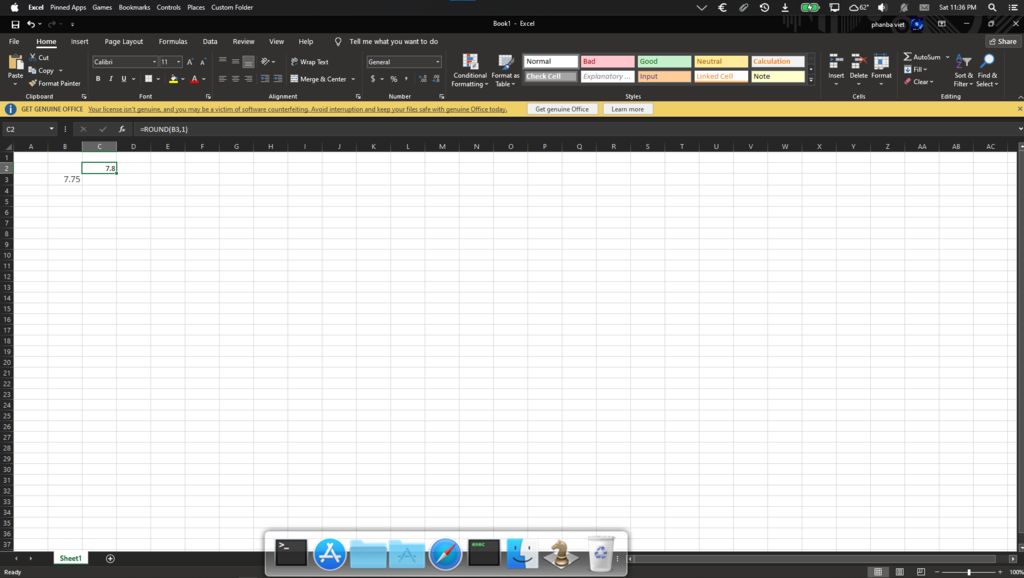
Task: Expand the Merge & Center dropdown arrow
Action: (353, 79)
